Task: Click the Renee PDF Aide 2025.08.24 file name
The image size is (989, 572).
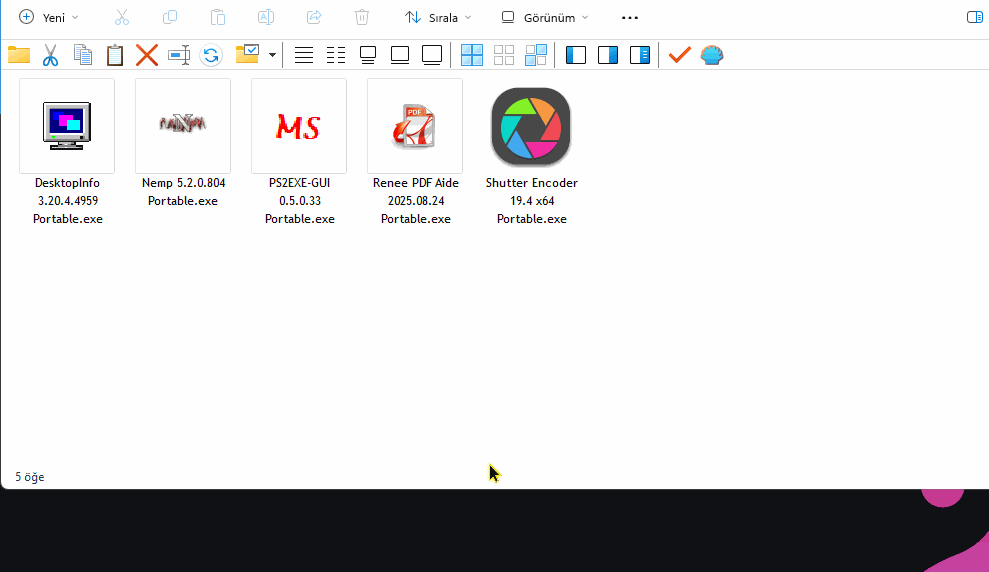Action: coord(416,201)
